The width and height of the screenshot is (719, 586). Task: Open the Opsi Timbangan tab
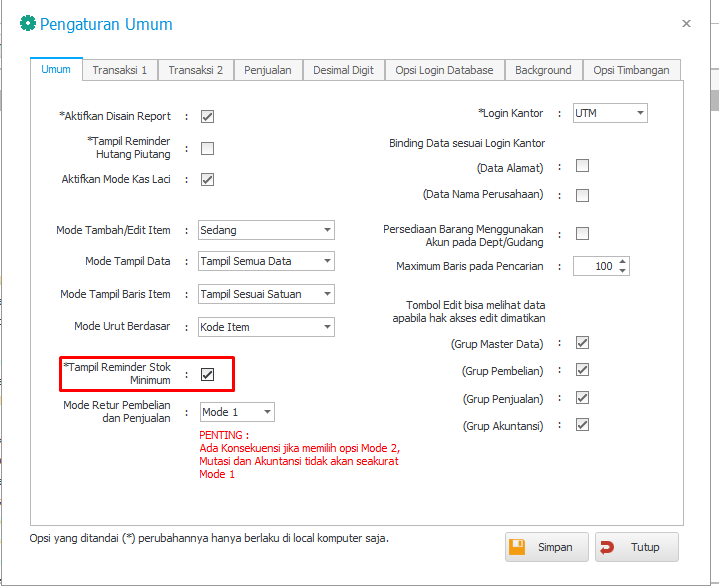tap(631, 70)
